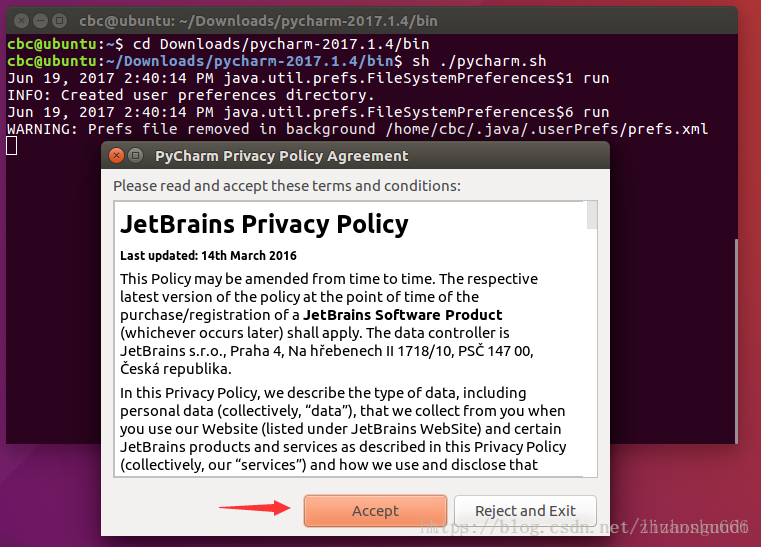Image resolution: width=761 pixels, height=547 pixels.
Task: Click the 'Česká republika.' text in policy
Action: (176, 369)
